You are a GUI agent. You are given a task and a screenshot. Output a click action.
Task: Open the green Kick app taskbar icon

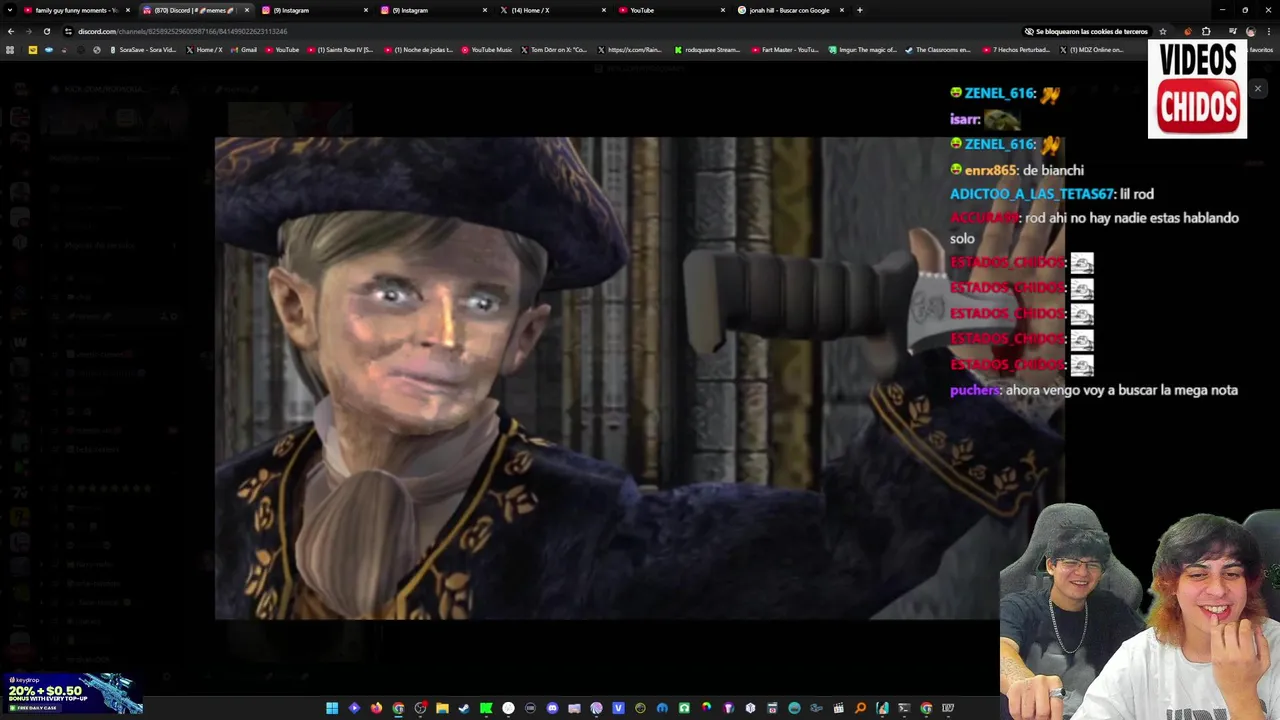tap(486, 708)
